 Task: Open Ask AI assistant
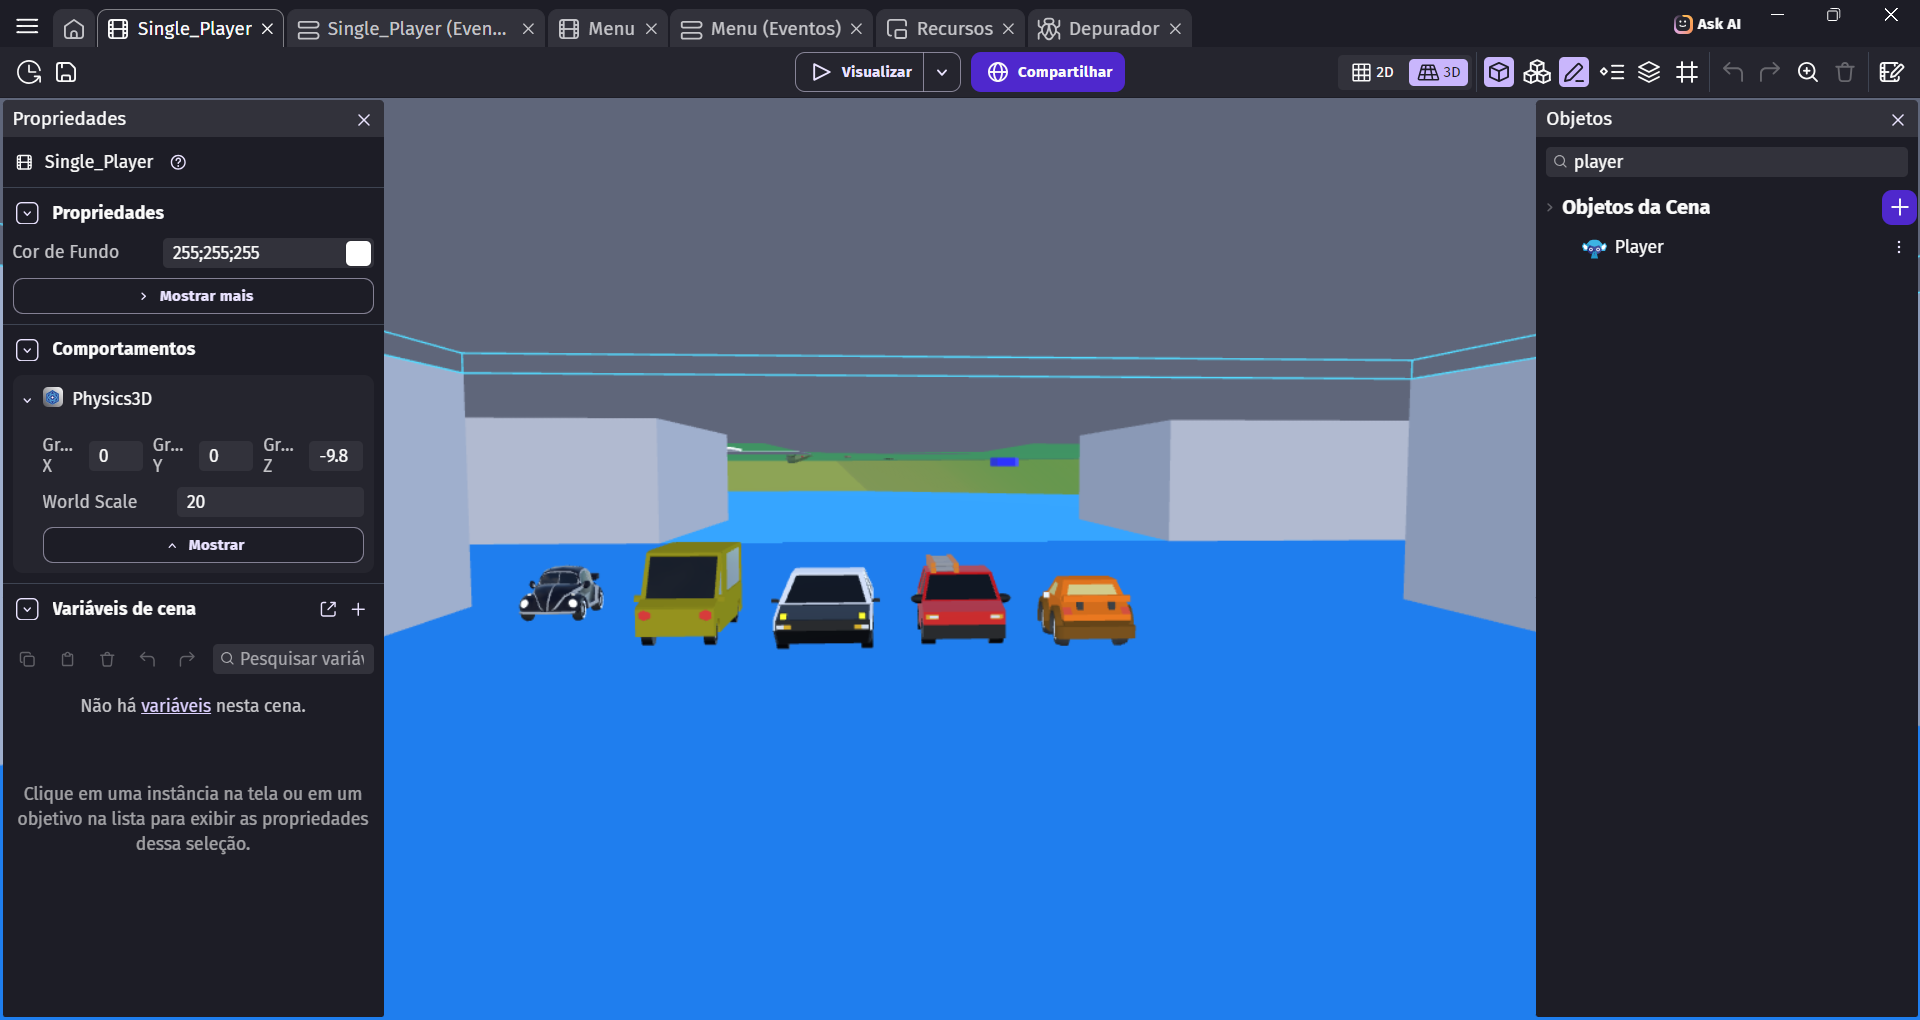1707,24
